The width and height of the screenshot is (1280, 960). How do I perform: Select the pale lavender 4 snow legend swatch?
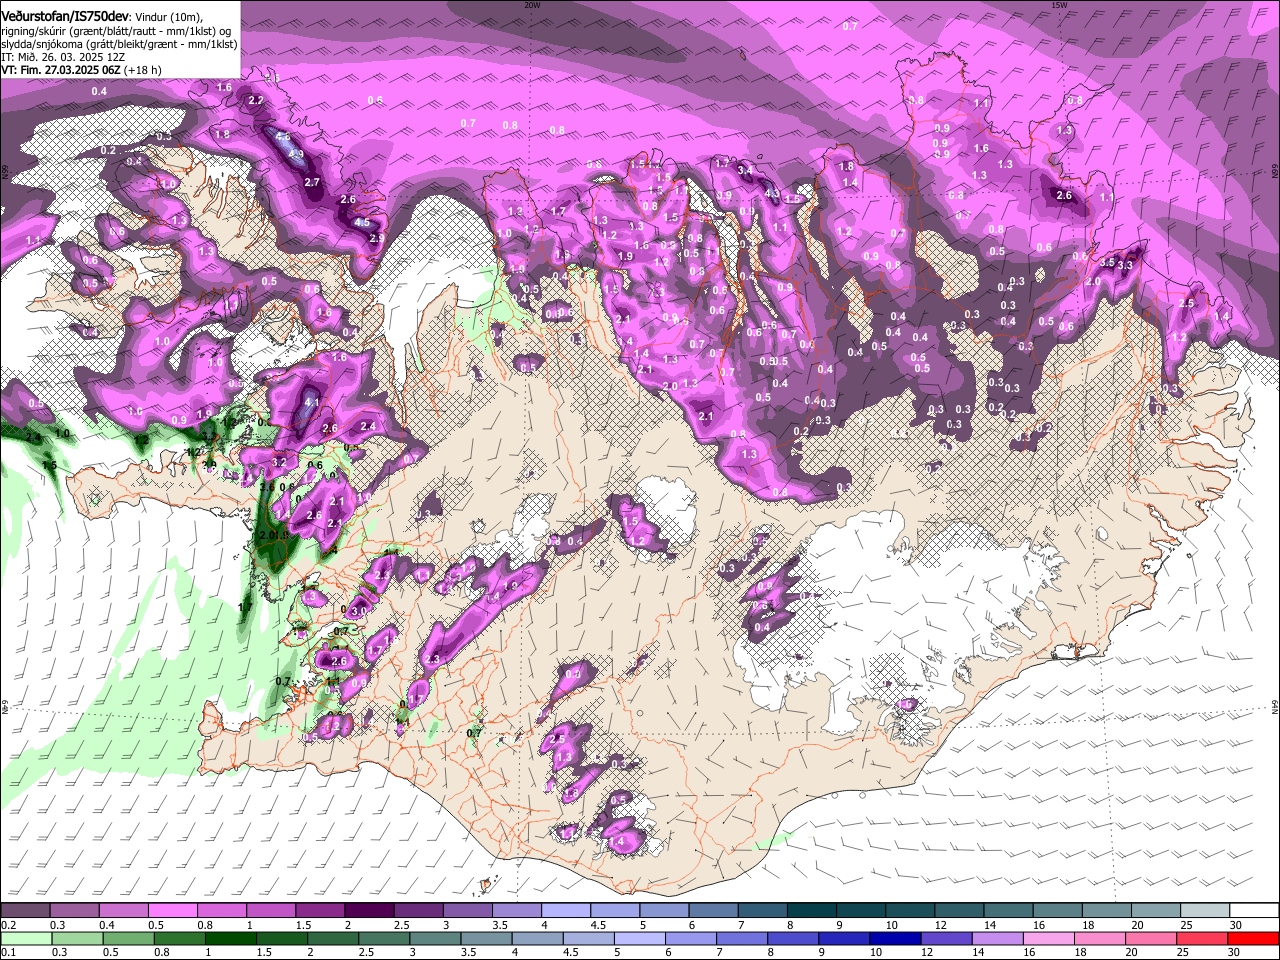pyautogui.click(x=566, y=911)
